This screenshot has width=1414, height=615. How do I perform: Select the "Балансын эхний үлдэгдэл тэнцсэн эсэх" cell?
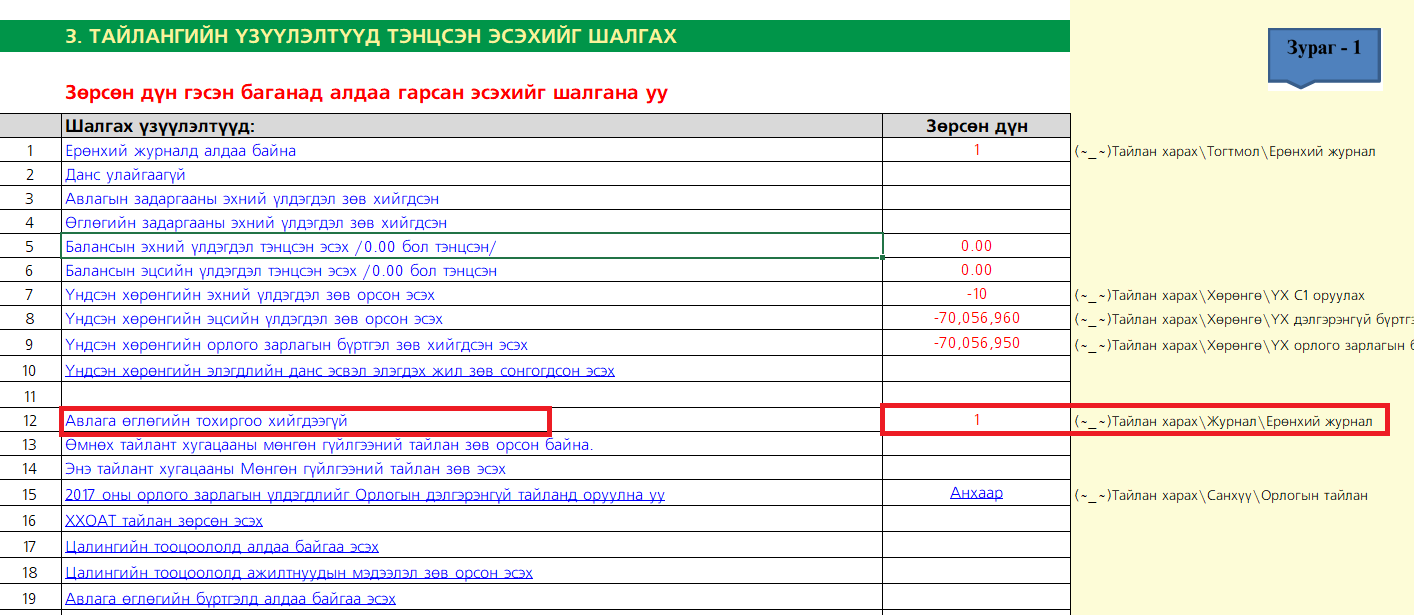click(x=280, y=246)
